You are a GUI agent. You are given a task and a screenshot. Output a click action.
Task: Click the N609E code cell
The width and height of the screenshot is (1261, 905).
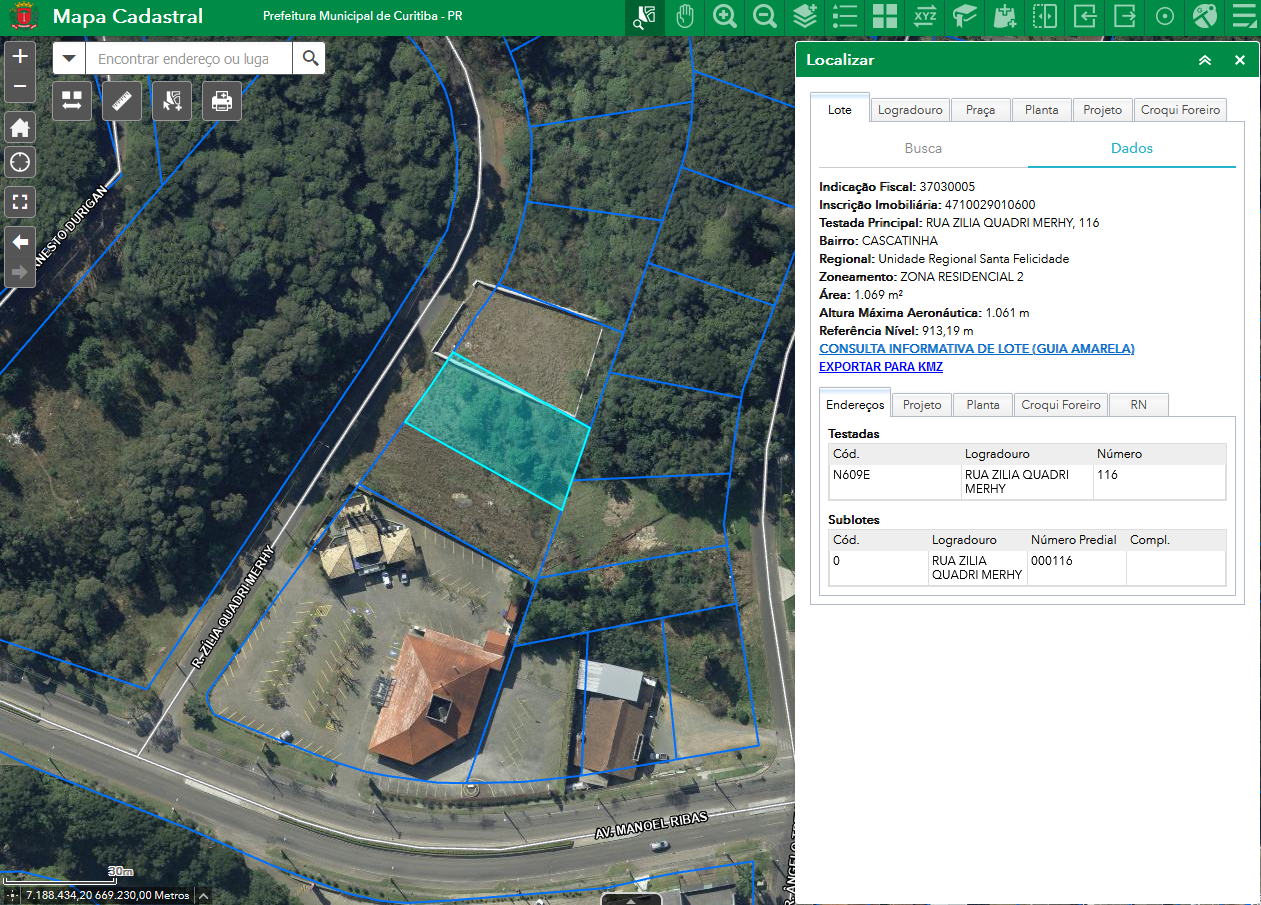[x=894, y=481]
